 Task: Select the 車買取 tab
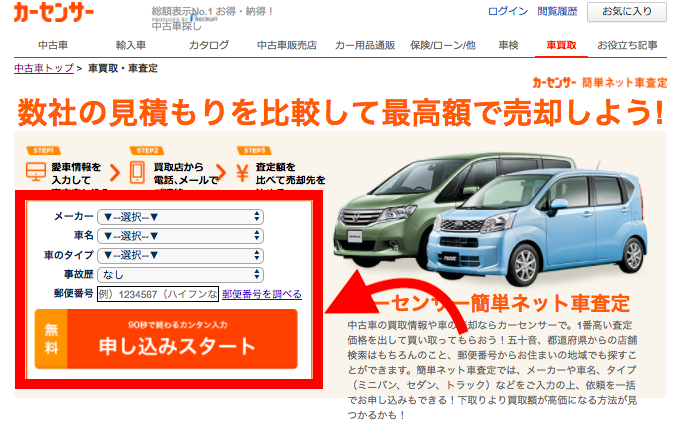coord(561,45)
